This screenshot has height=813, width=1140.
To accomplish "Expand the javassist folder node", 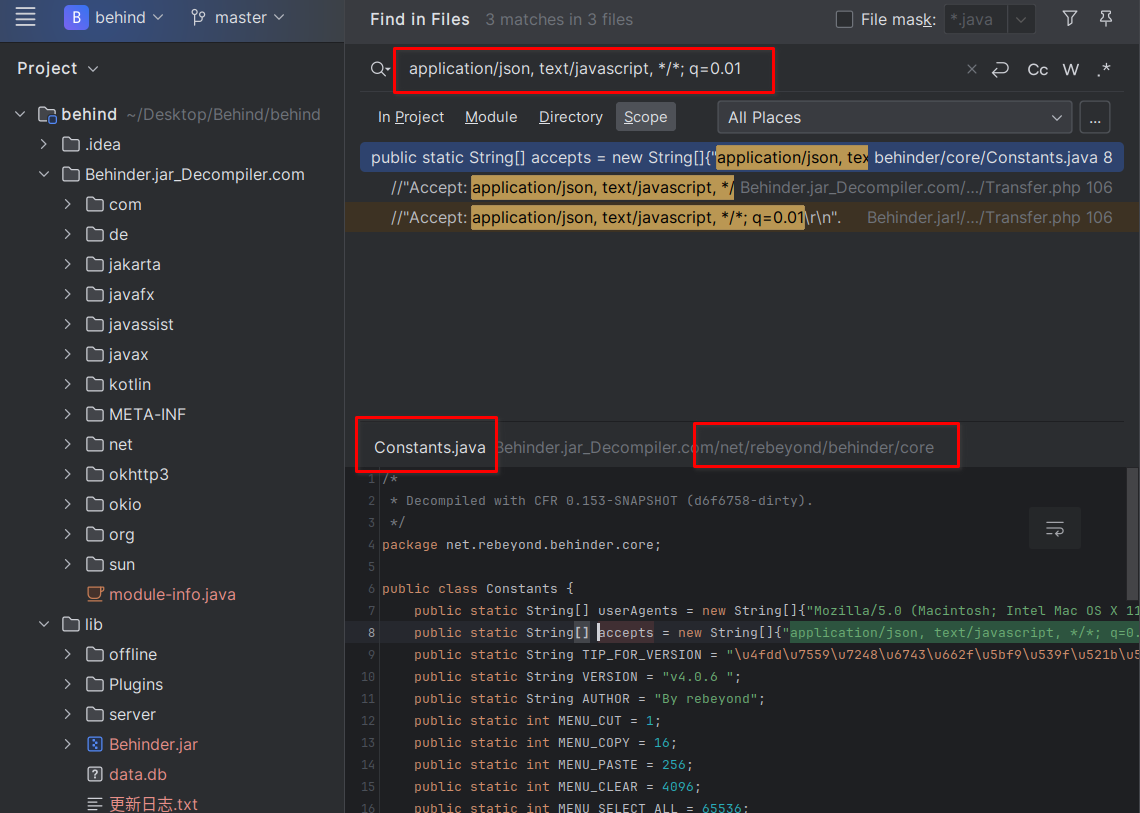I will pyautogui.click(x=68, y=324).
